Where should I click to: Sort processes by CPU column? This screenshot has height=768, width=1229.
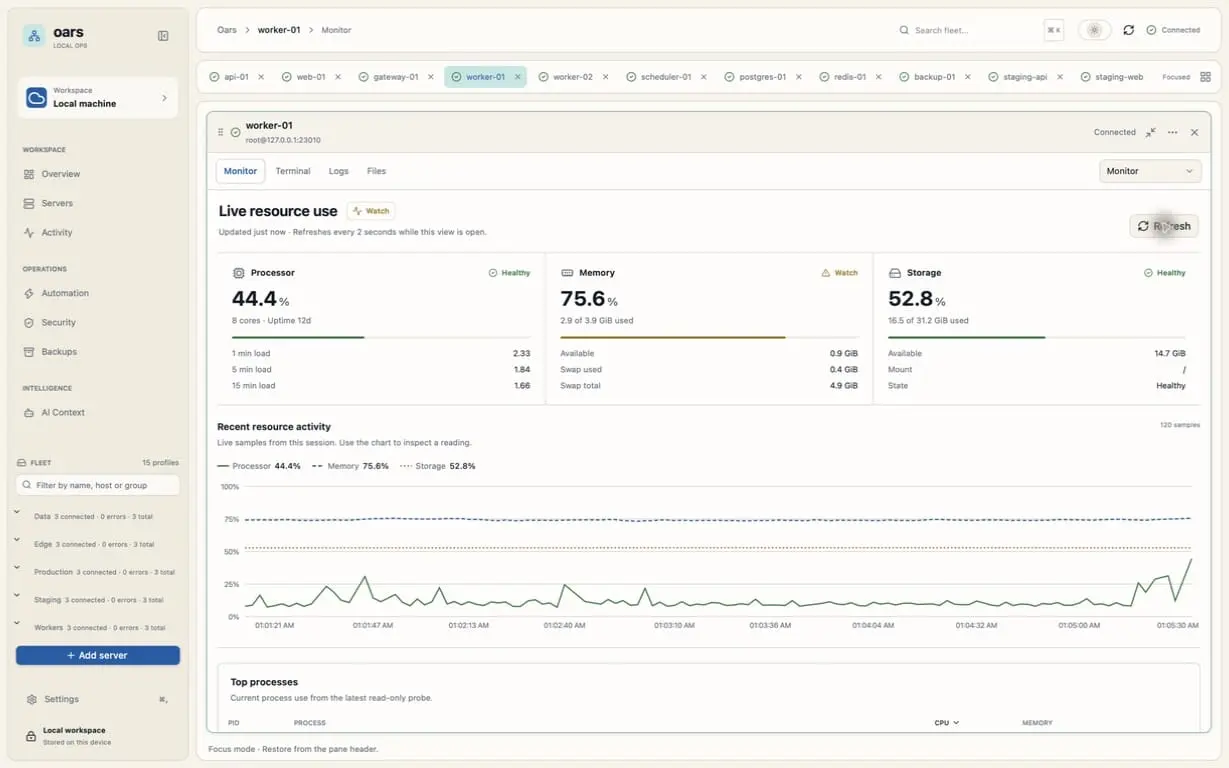946,722
